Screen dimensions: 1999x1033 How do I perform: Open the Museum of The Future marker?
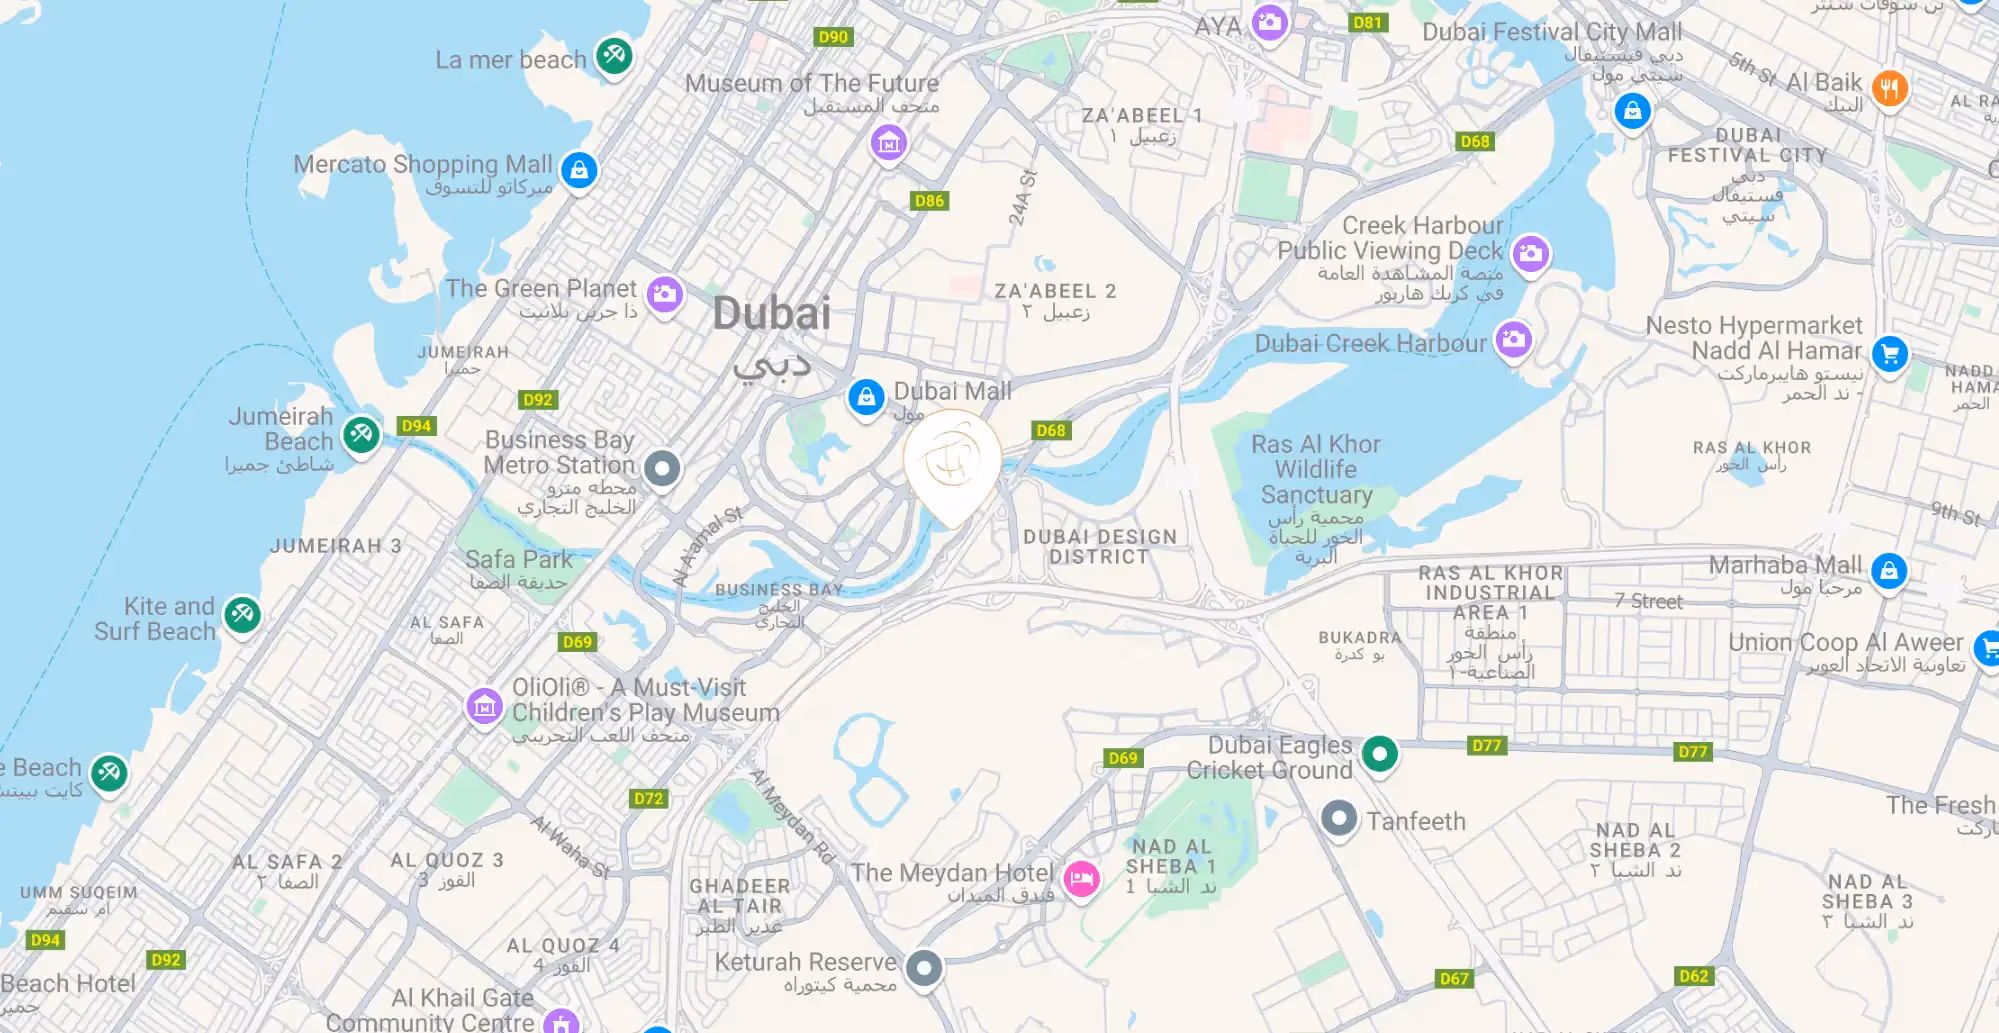coord(888,143)
